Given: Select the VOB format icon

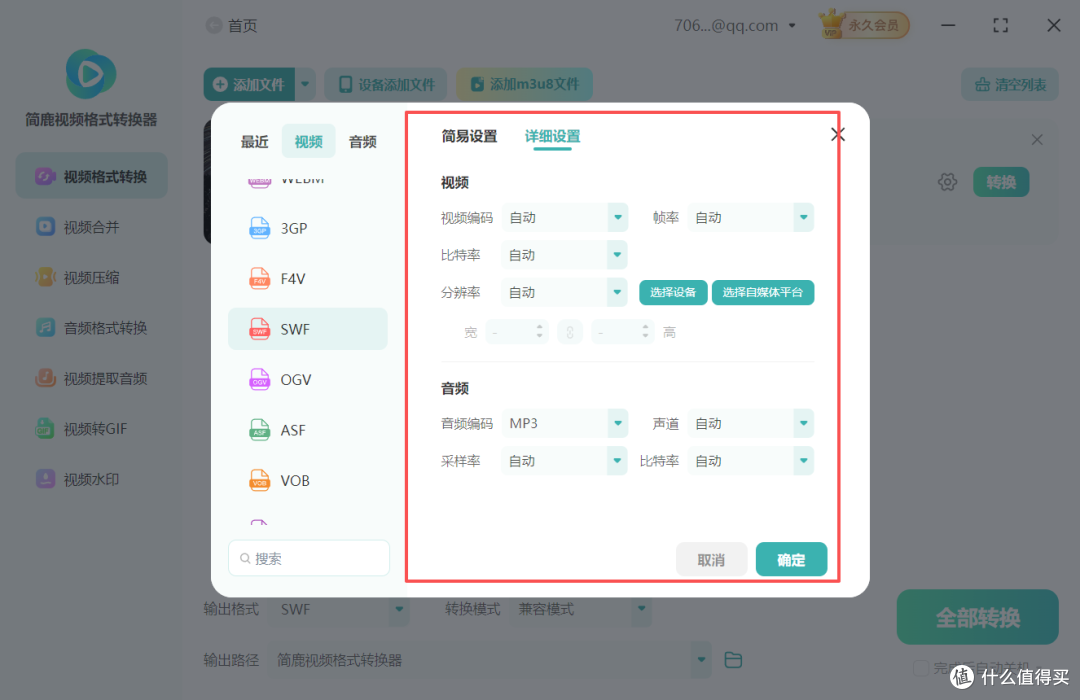Looking at the screenshot, I should (260, 480).
